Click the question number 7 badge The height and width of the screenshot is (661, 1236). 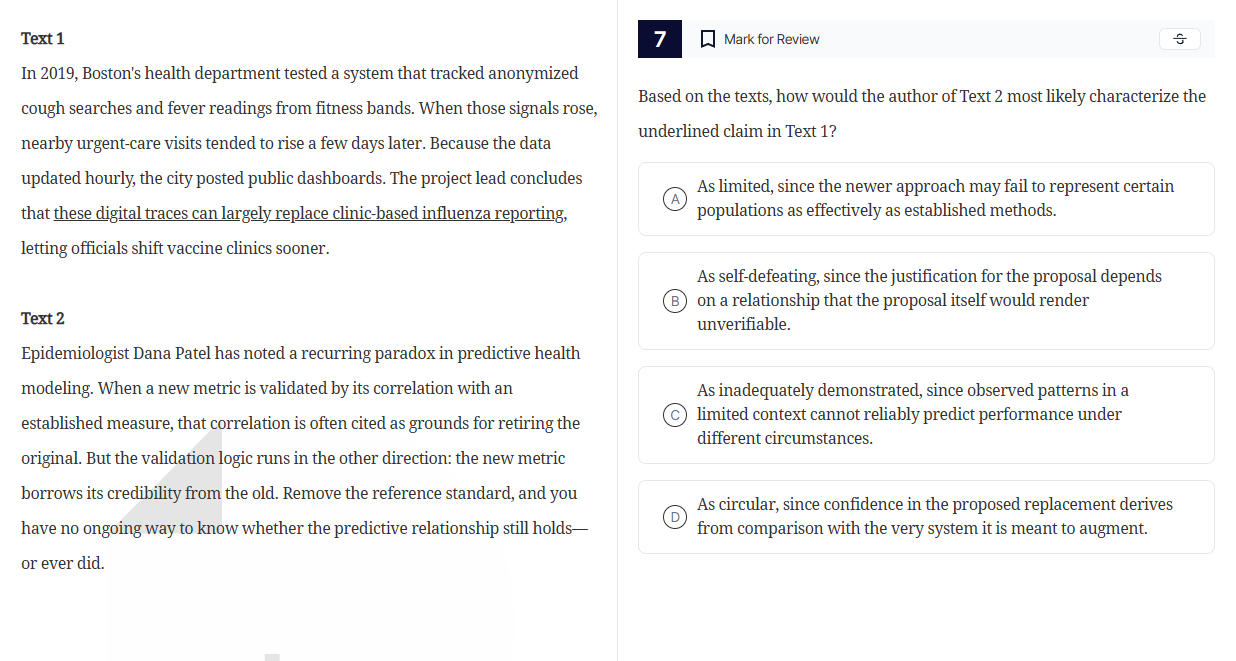click(x=660, y=39)
